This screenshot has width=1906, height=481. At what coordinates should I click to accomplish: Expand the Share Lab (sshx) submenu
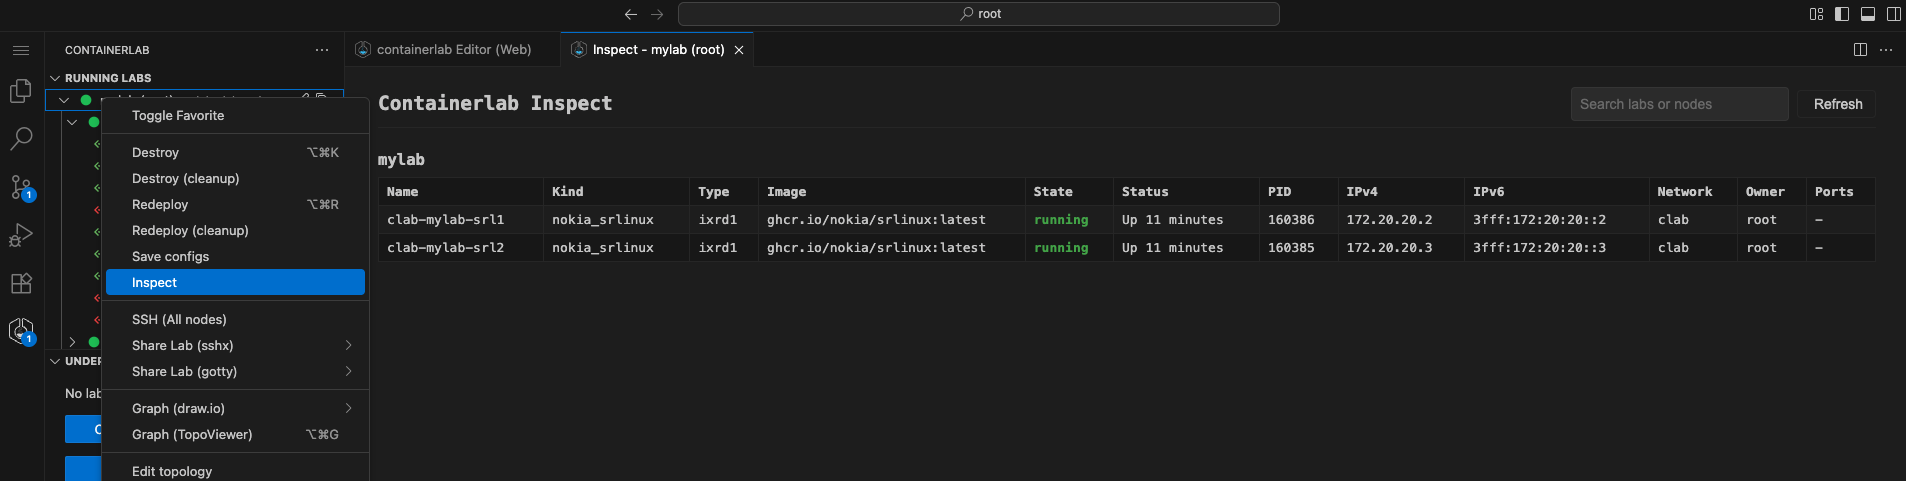[x=235, y=345]
